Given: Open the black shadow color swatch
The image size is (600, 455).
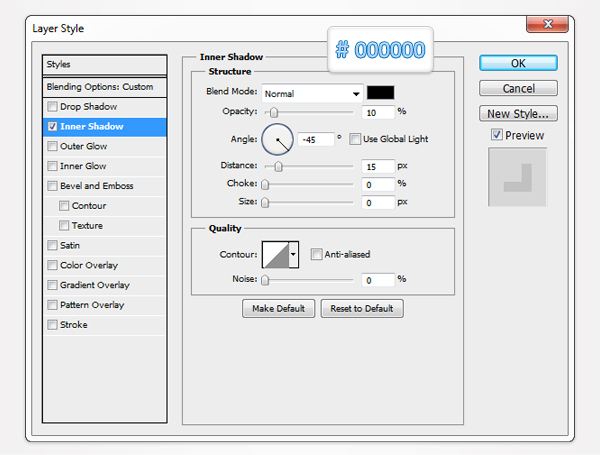Looking at the screenshot, I should coord(380,93).
